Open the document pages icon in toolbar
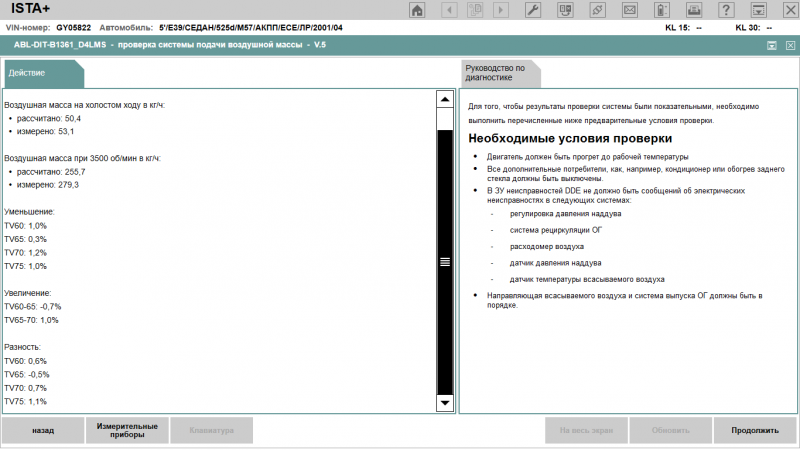Image resolution: width=800 pixels, height=450 pixels. [476, 10]
